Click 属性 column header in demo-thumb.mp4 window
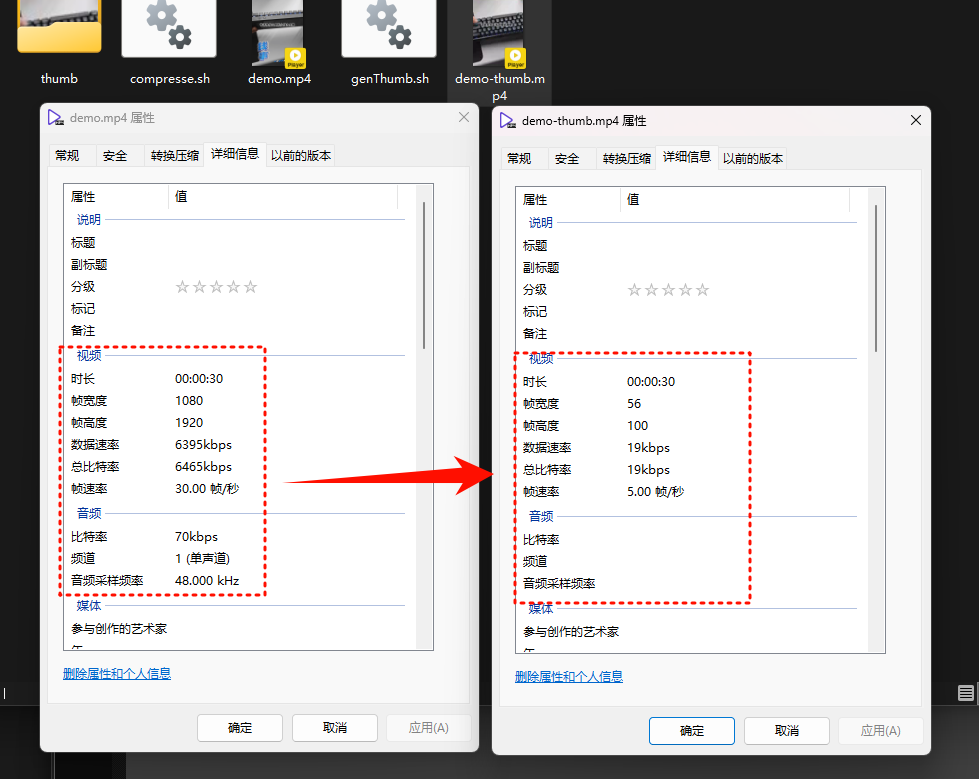Image resolution: width=979 pixels, height=779 pixels. click(568, 200)
